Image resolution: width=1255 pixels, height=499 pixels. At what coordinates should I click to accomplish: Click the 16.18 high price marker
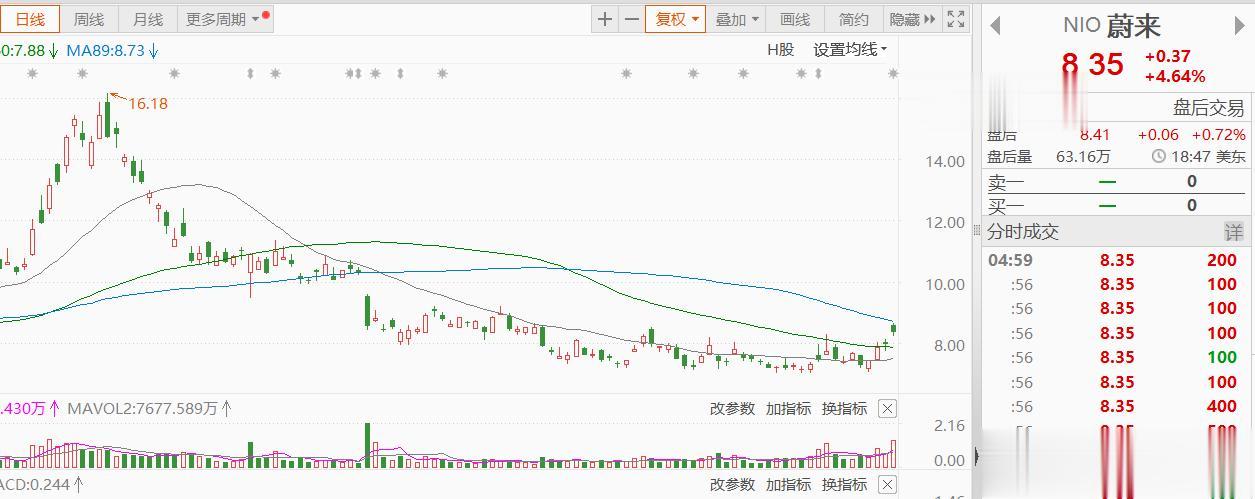[x=147, y=103]
